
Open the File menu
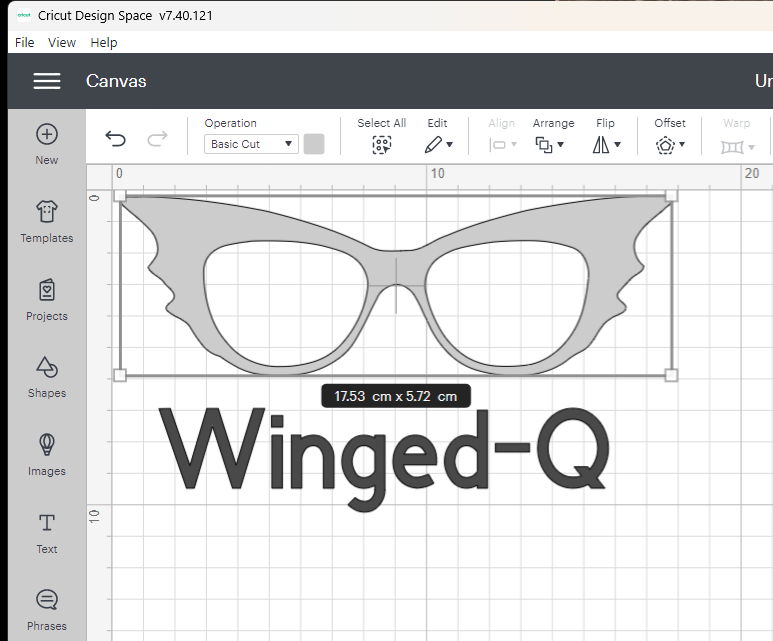[25, 42]
